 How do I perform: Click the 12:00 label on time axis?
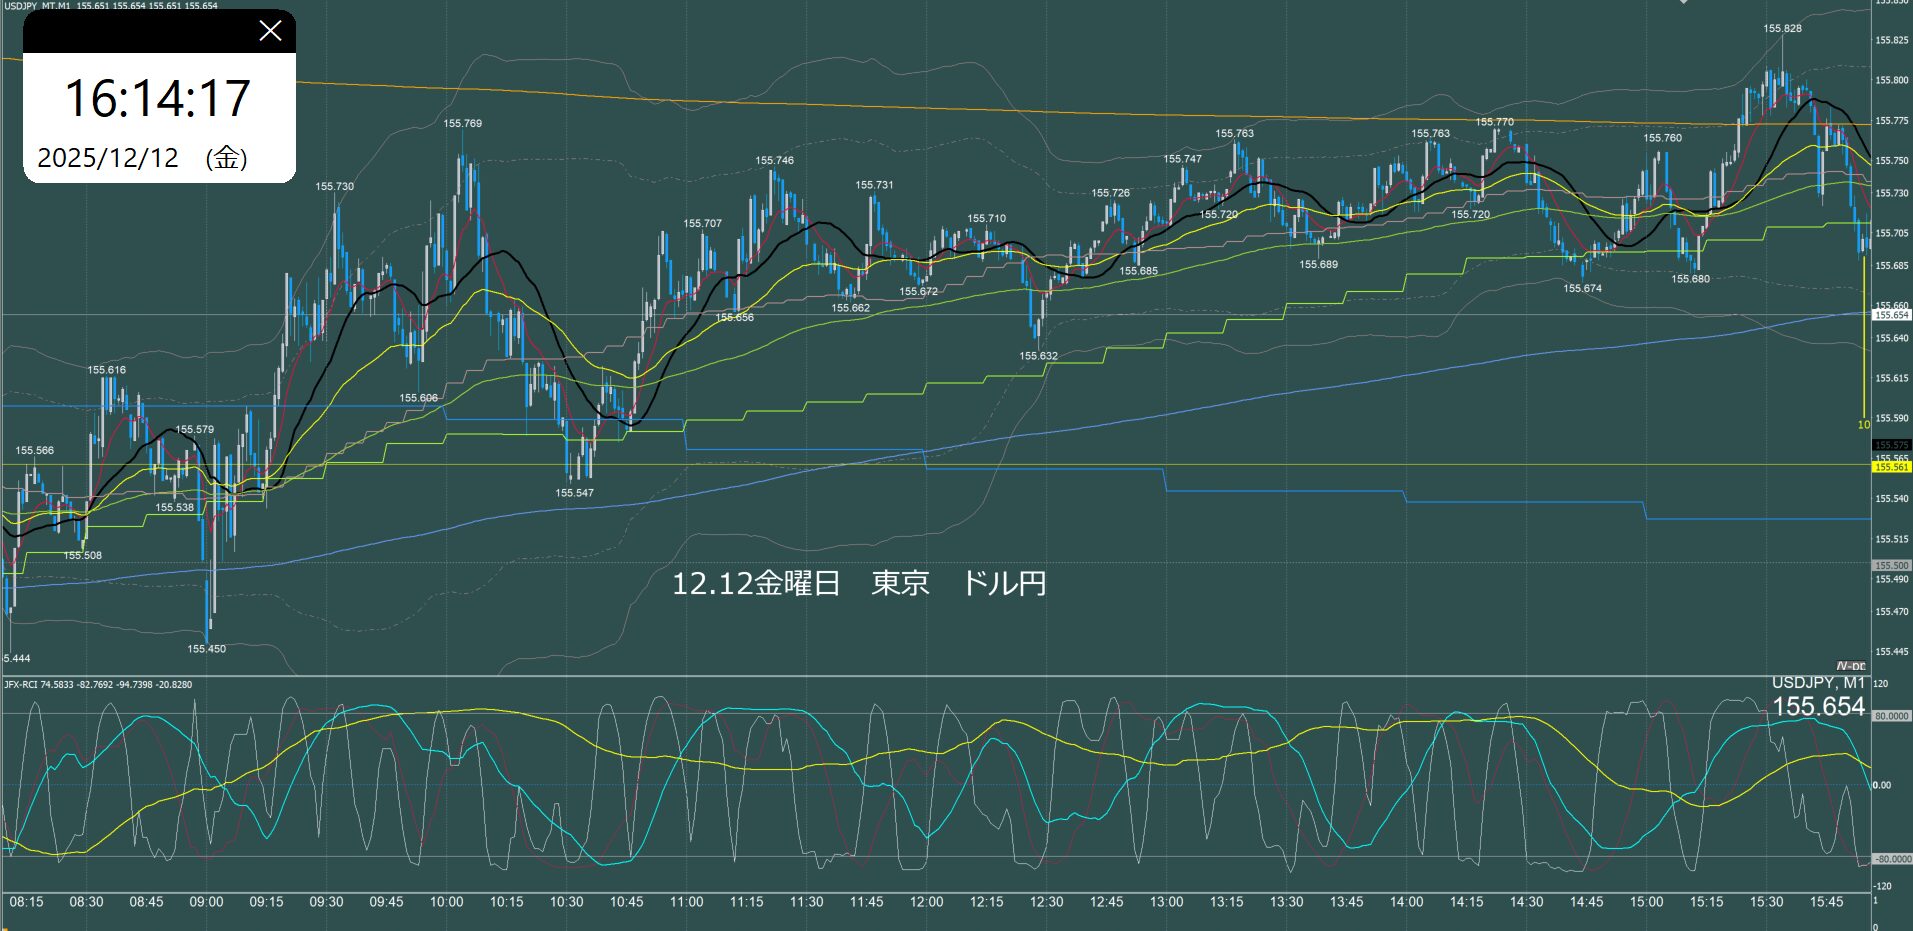[926, 902]
